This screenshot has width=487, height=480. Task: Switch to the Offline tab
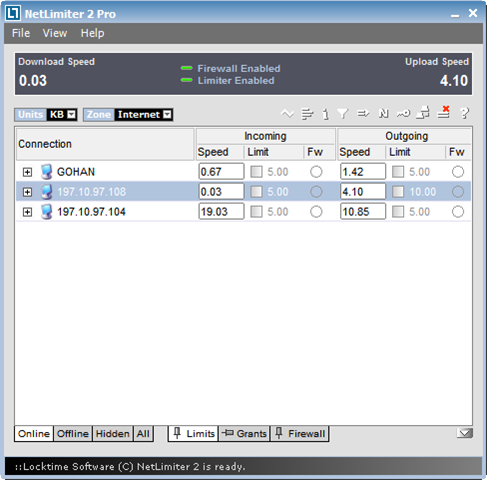73,434
